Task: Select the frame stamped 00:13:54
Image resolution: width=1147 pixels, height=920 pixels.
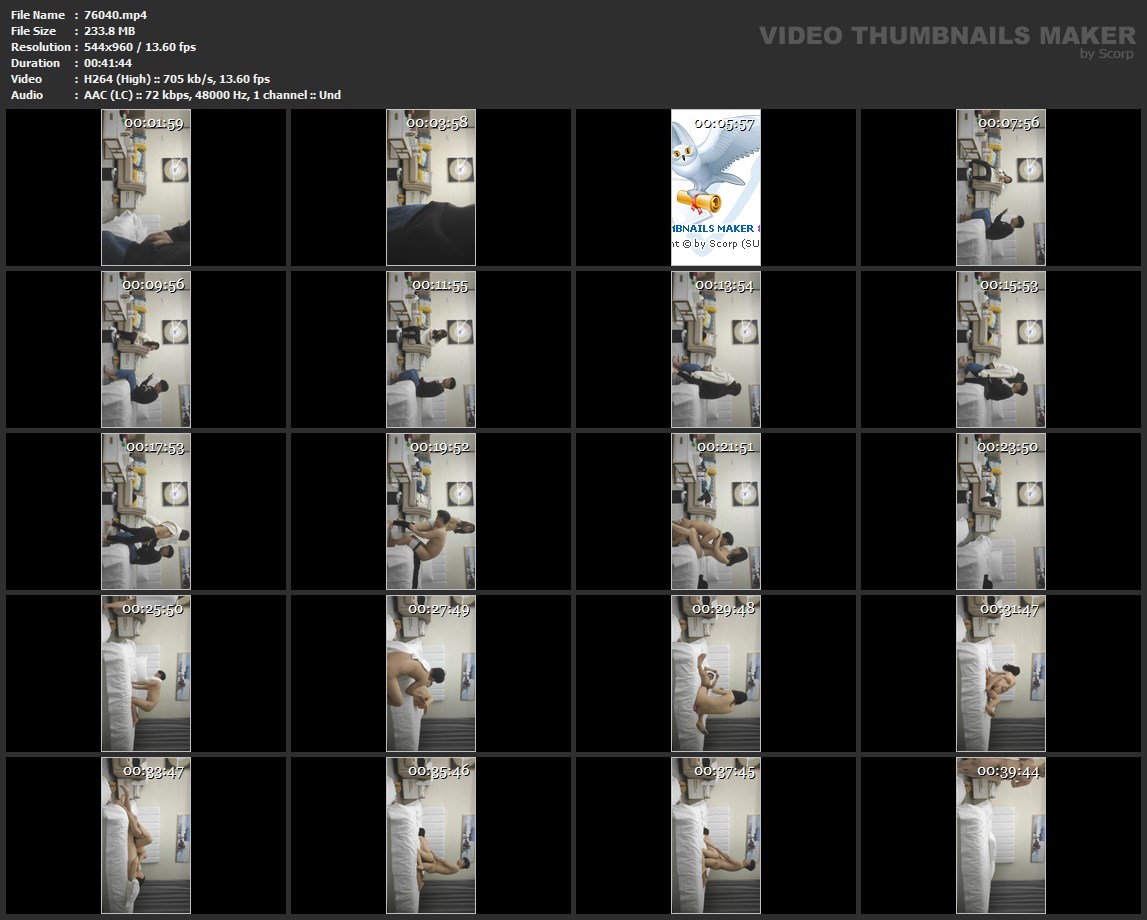Action: pyautogui.click(x=716, y=349)
